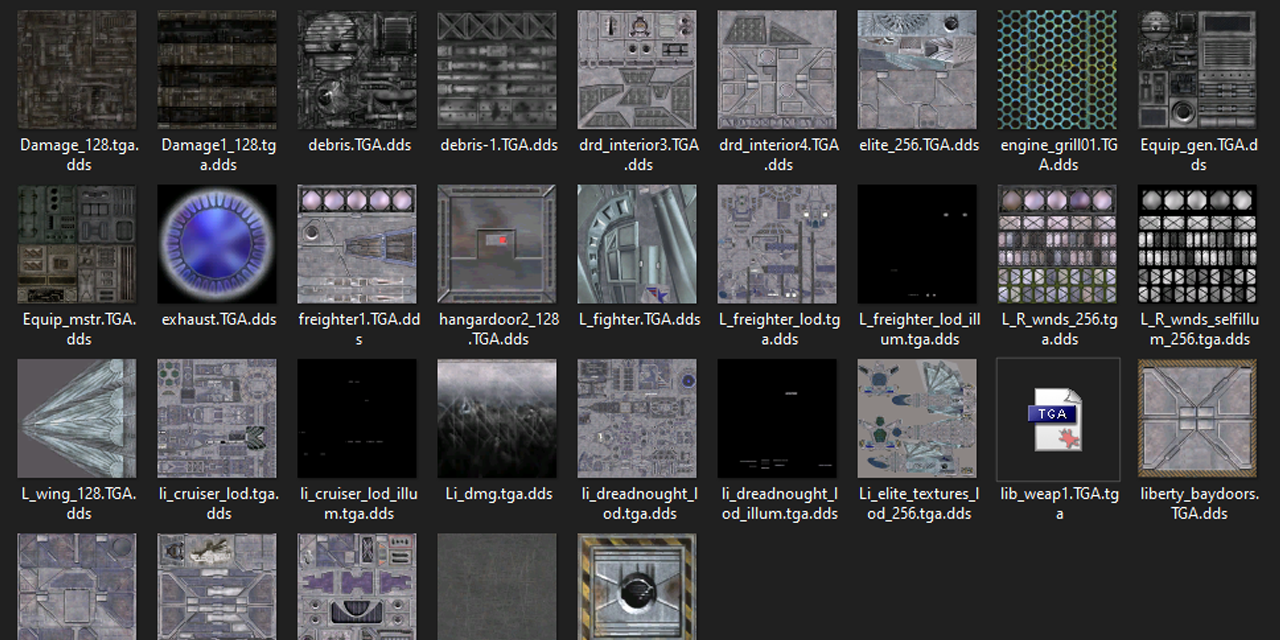Image resolution: width=1280 pixels, height=640 pixels.
Task: Select the debris.TGA.dds file
Action: [x=357, y=68]
